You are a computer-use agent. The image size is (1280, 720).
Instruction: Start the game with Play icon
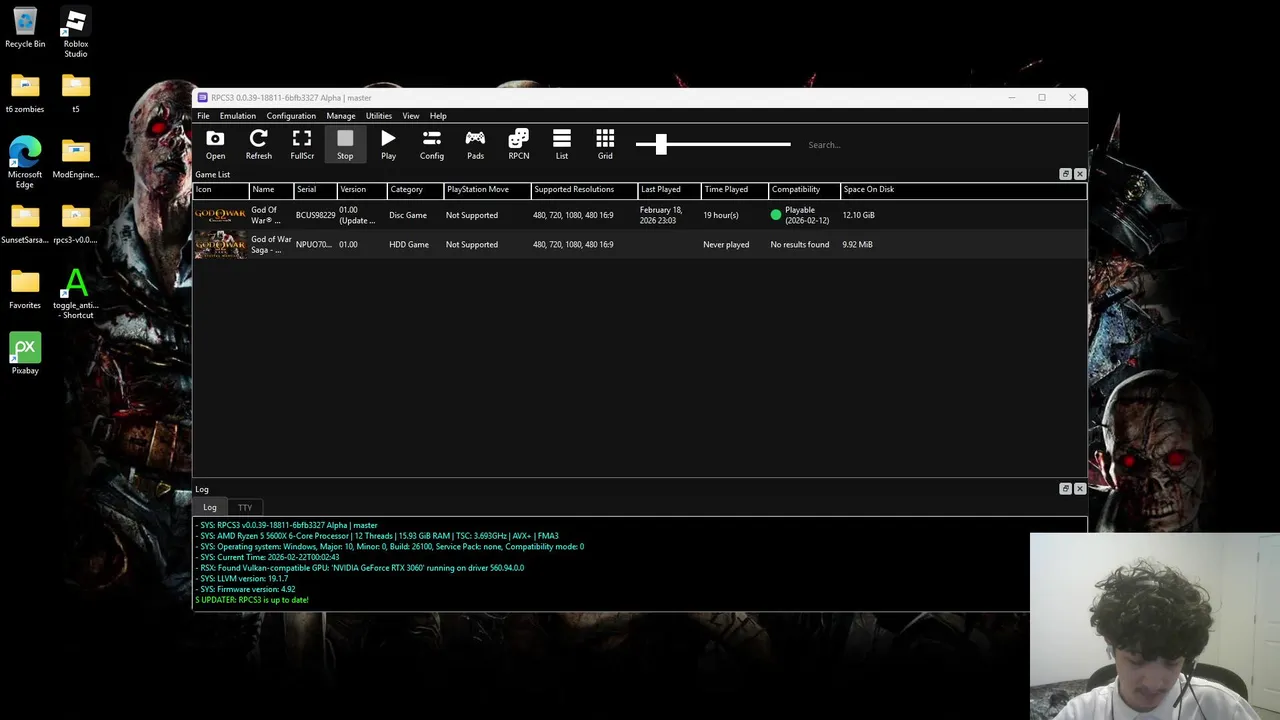[x=388, y=144]
